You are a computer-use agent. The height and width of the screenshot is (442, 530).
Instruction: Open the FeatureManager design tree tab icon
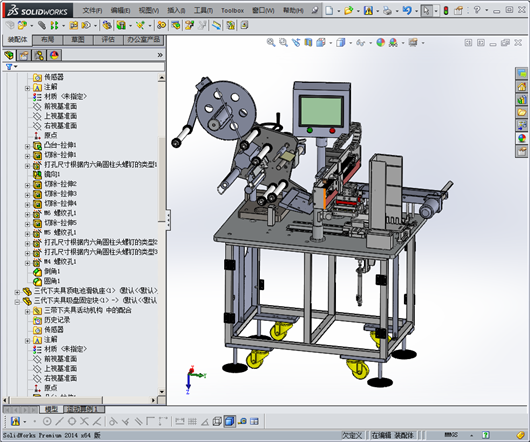[x=9, y=55]
